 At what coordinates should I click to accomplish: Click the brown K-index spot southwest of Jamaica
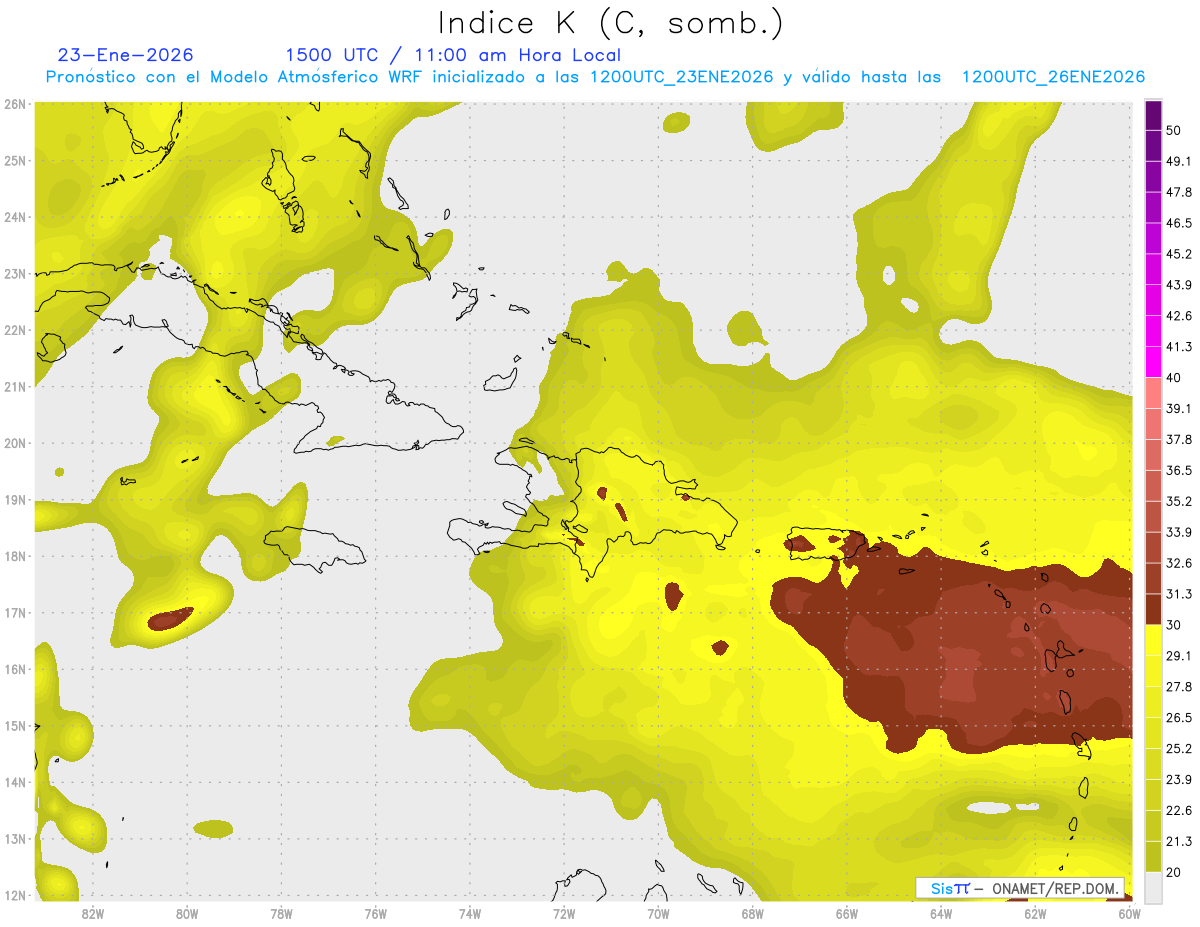point(171,619)
